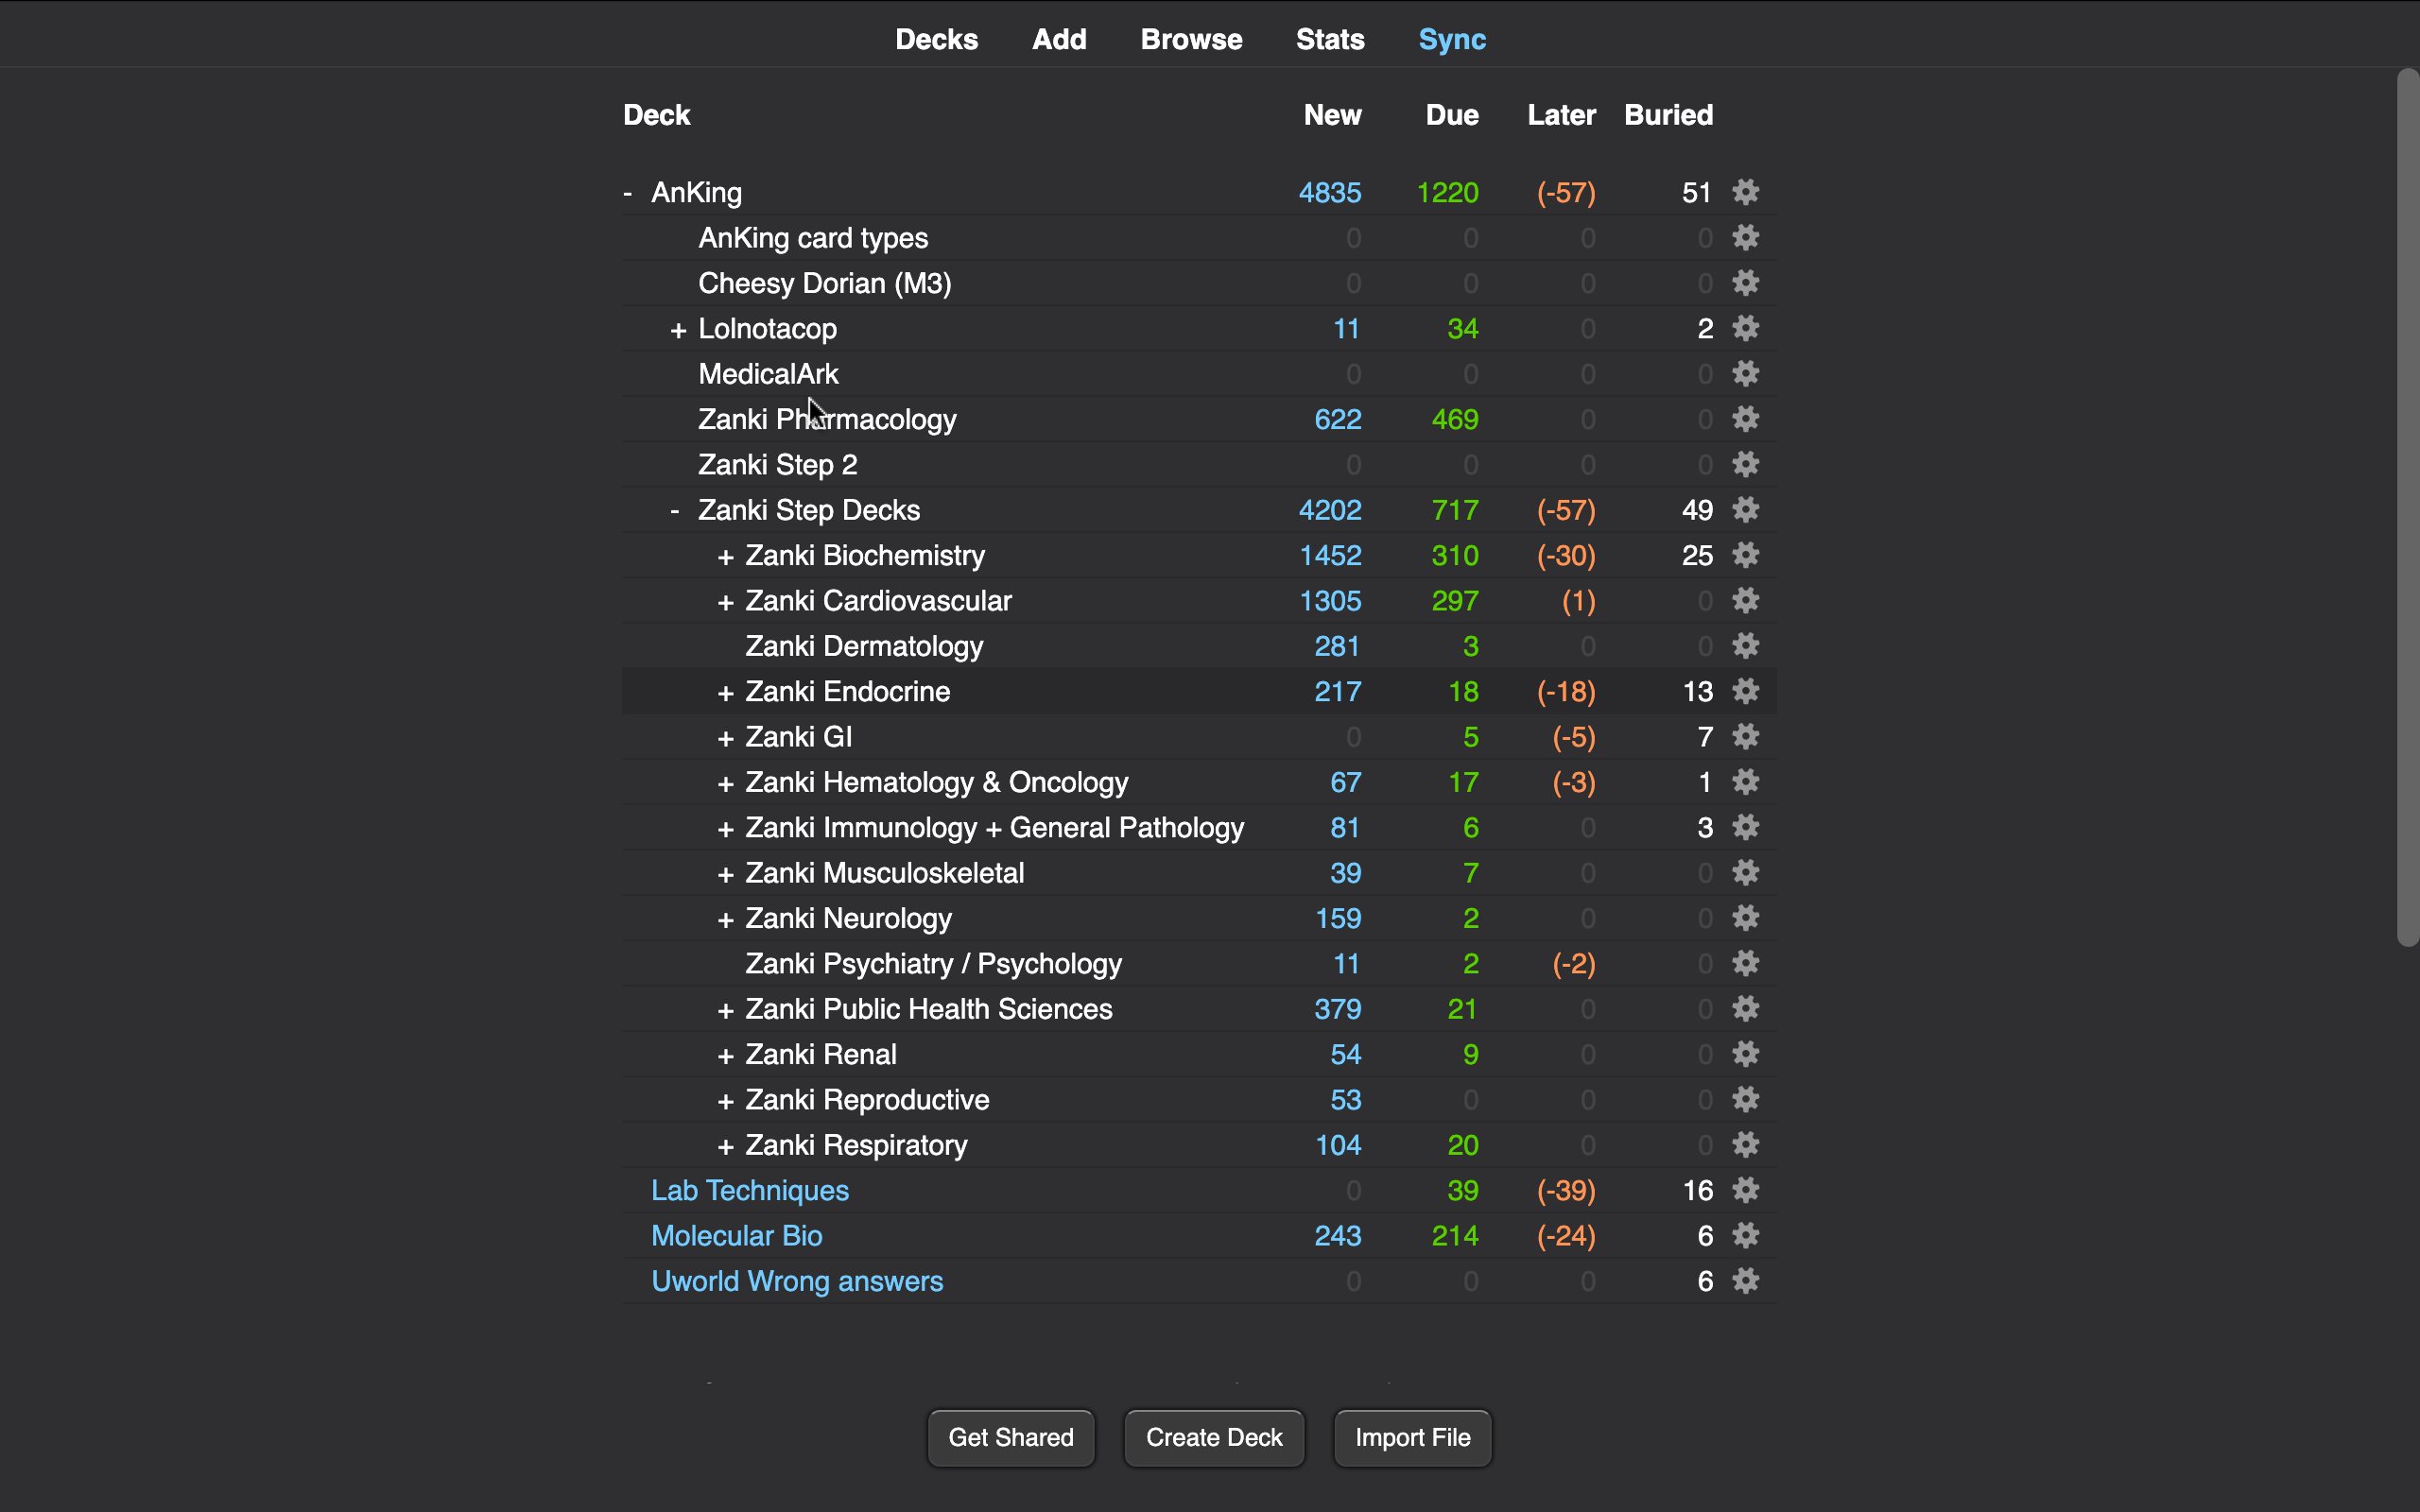This screenshot has height=1512, width=2420.
Task: Click gear icon for Zanki Respiratory
Action: point(1745,1145)
